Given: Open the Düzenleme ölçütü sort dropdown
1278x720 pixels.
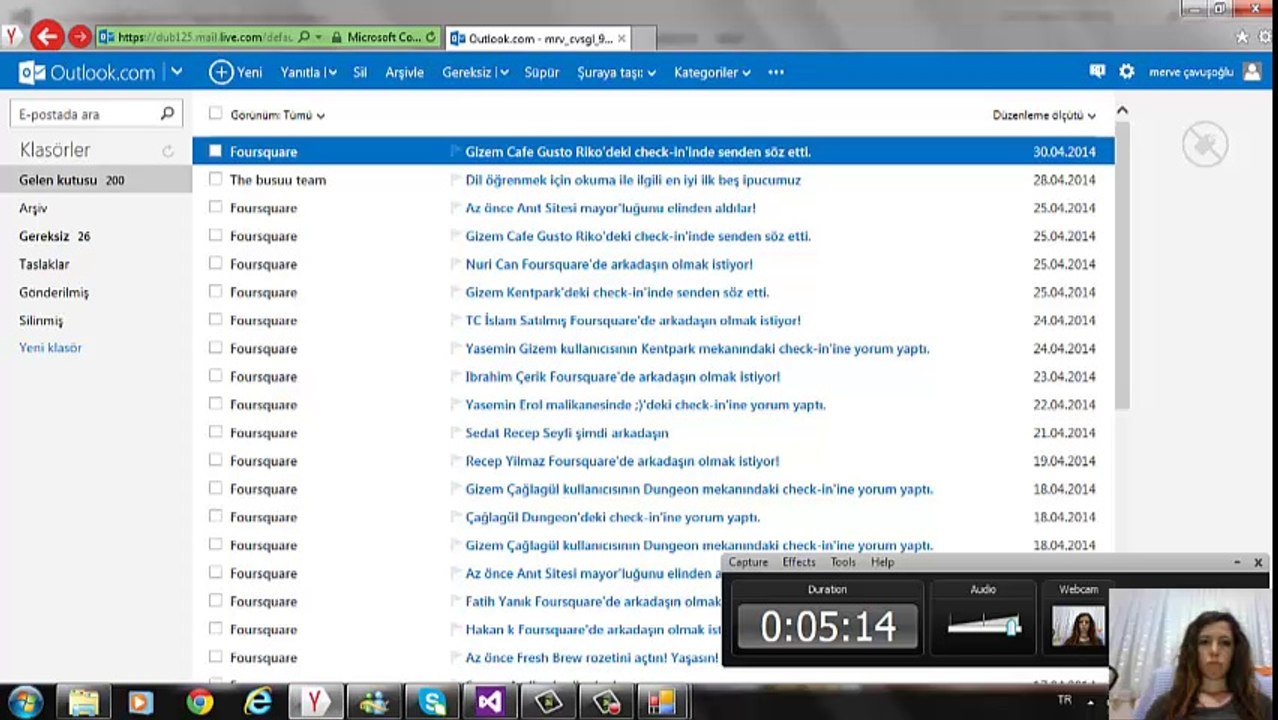Looking at the screenshot, I should 1044,115.
